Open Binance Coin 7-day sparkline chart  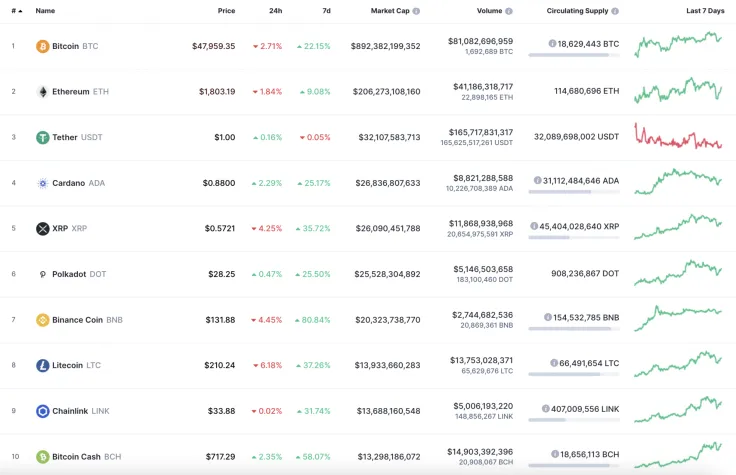[678, 318]
